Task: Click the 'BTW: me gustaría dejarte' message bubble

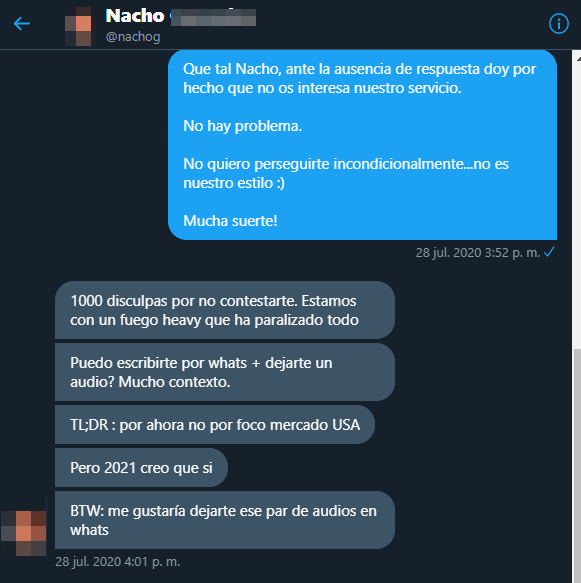Action: (225, 520)
